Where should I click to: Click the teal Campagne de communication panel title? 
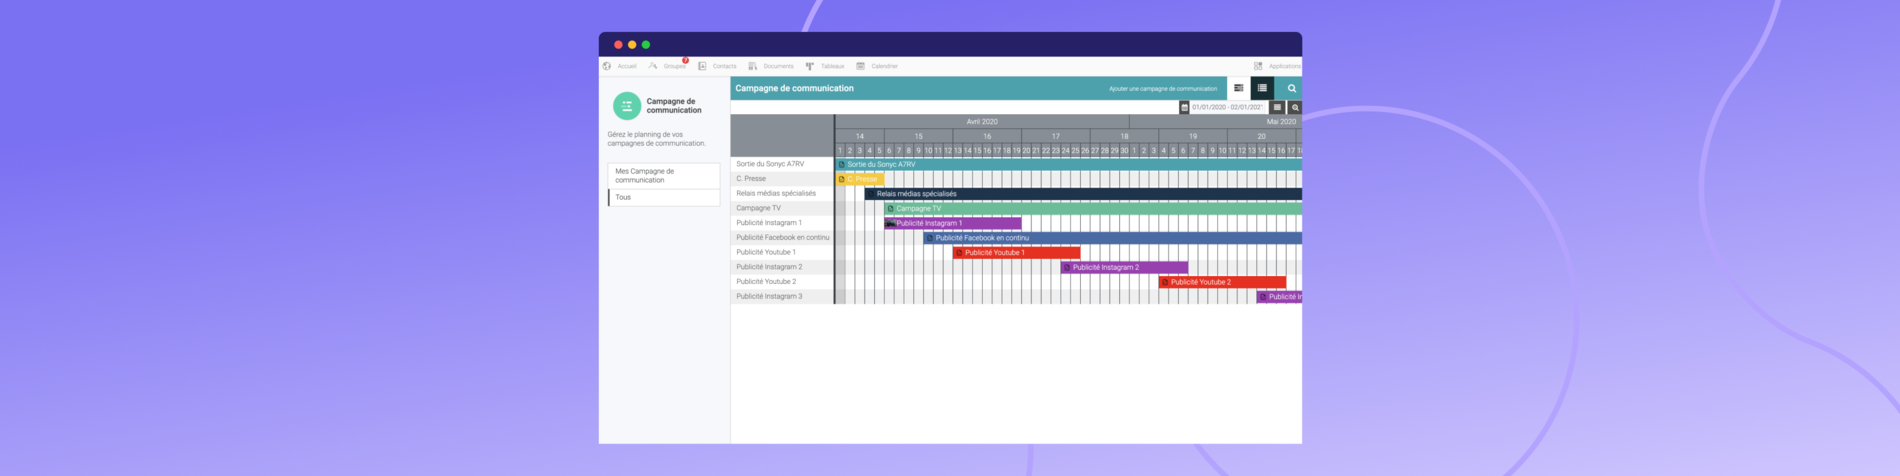point(795,88)
